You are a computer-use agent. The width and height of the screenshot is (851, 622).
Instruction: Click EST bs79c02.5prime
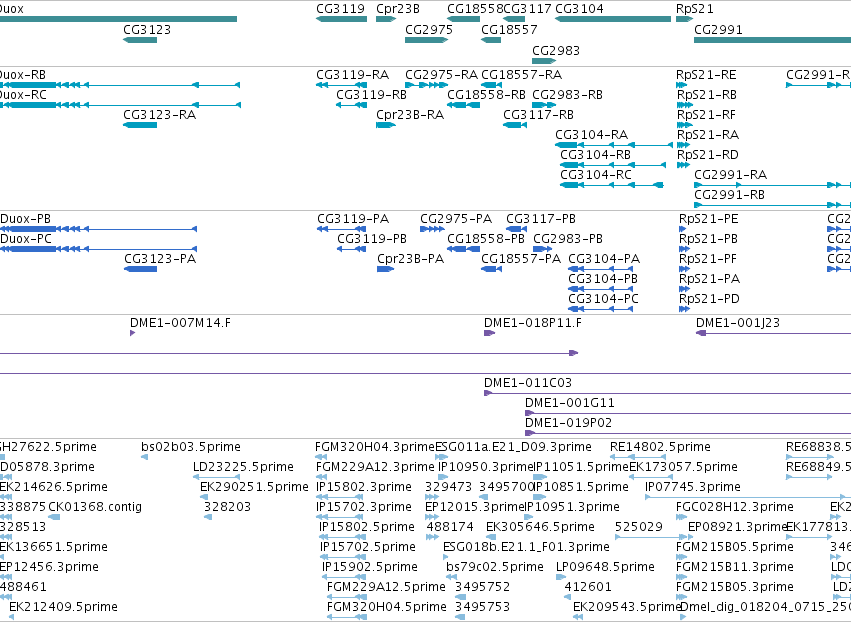(x=494, y=567)
